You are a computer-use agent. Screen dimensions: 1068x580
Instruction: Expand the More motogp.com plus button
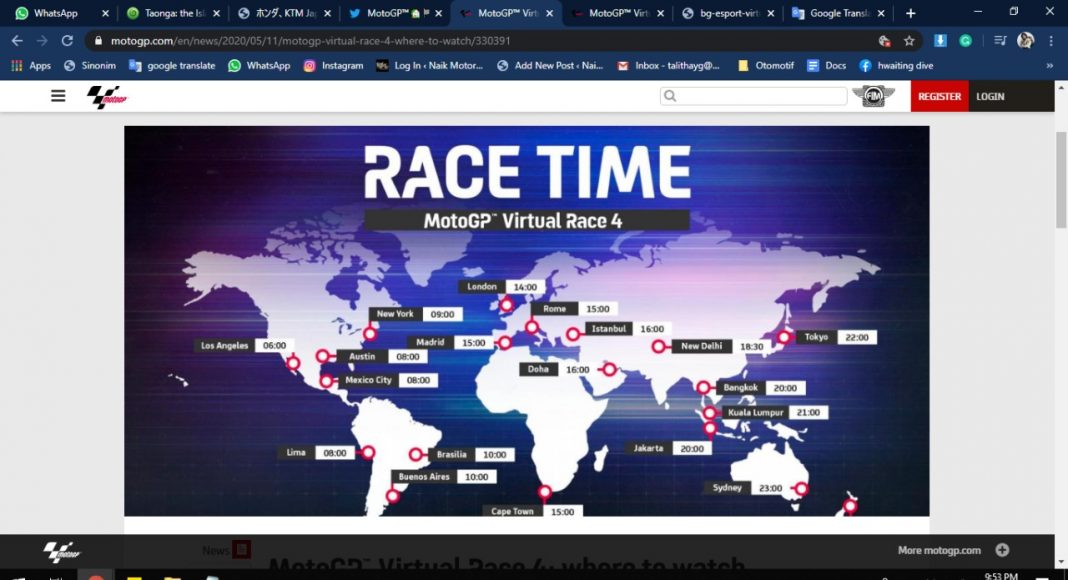tap(1002, 550)
